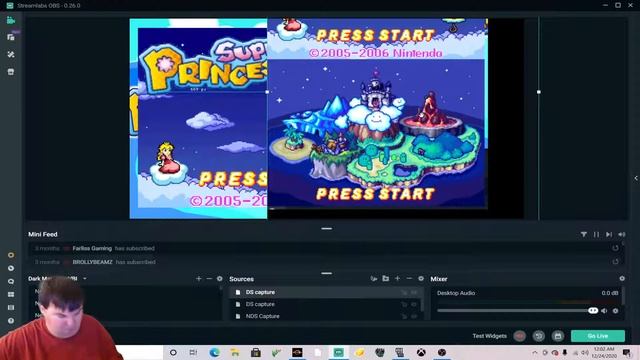The height and width of the screenshot is (360, 640).
Task: Mute Mini Feed event sounds
Action: 622,234
